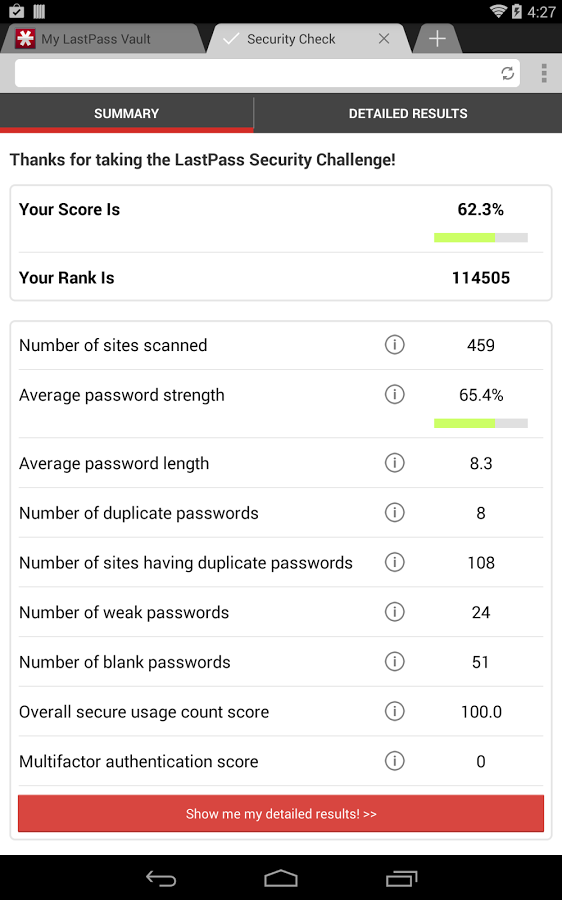562x900 pixels.
Task: Open the three-dot overflow menu
Action: [x=544, y=73]
